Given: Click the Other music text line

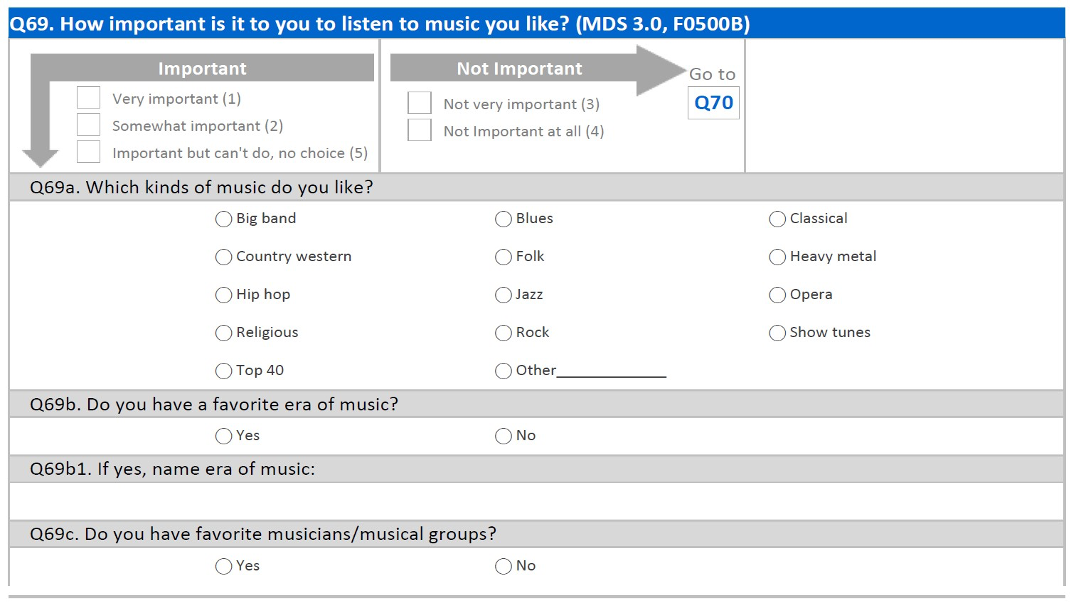Looking at the screenshot, I should 611,371.
